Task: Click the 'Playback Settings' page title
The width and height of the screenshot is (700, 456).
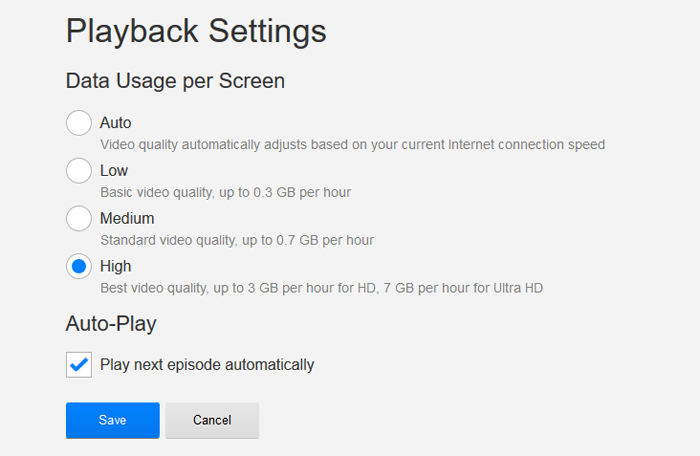Action: pyautogui.click(x=196, y=32)
